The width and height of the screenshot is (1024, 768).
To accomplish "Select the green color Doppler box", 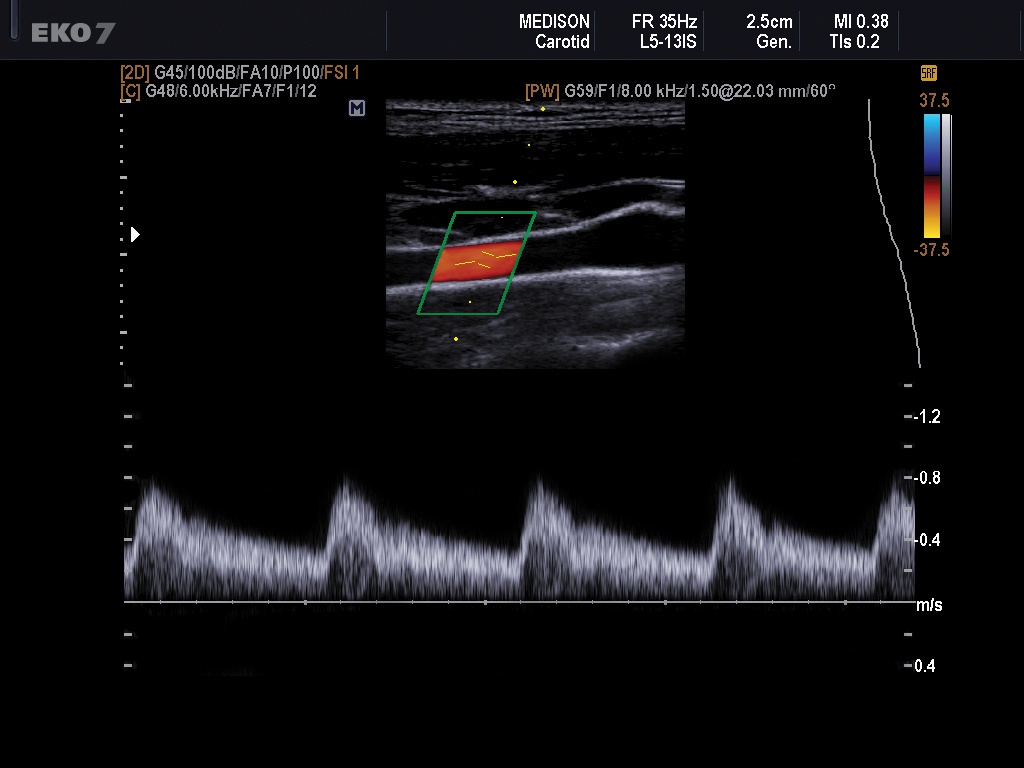I will coord(477,263).
